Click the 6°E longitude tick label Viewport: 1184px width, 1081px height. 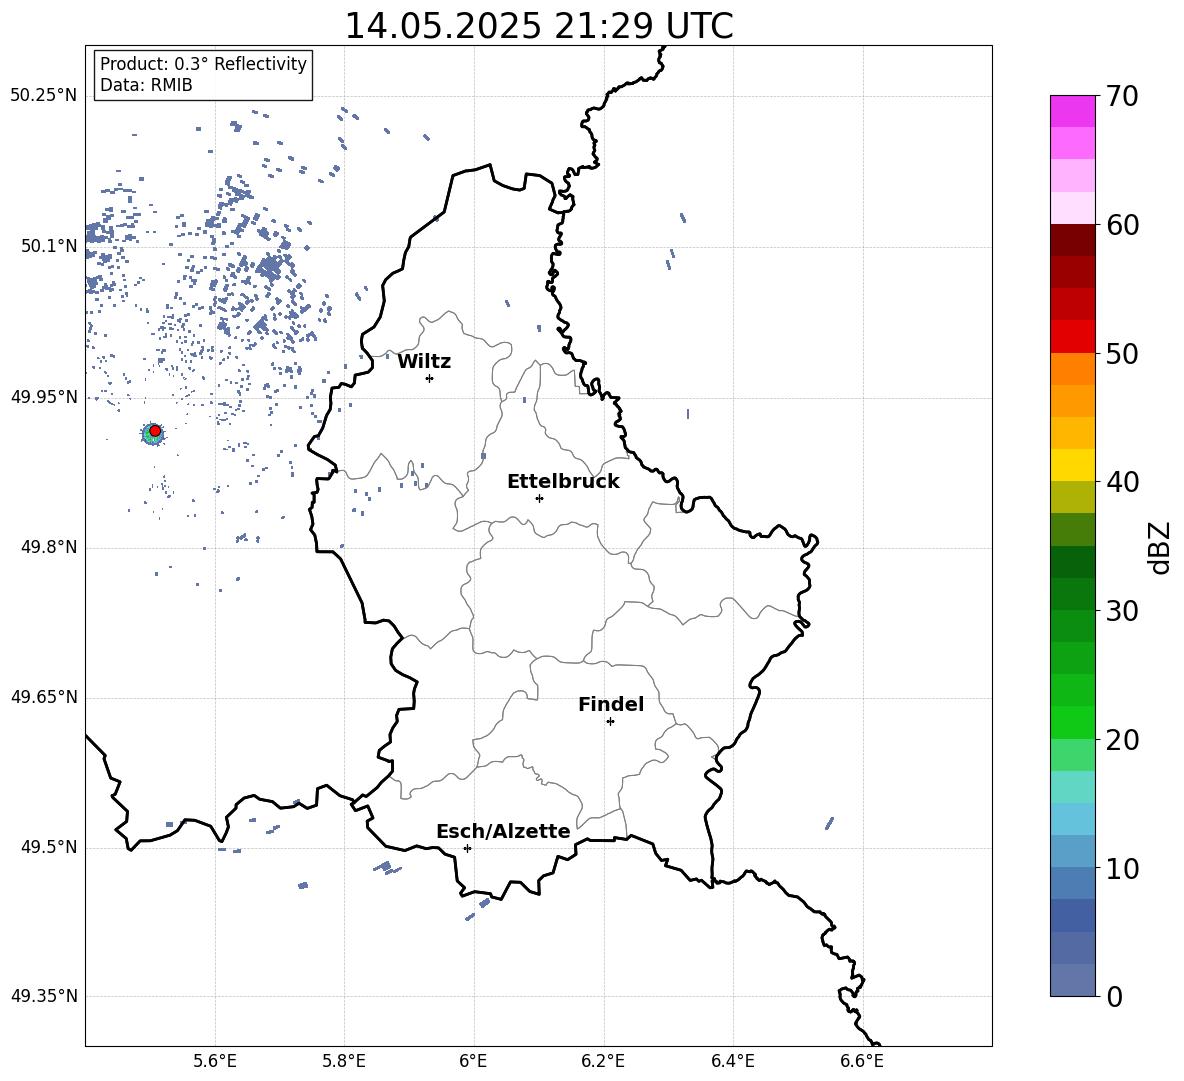[473, 1061]
